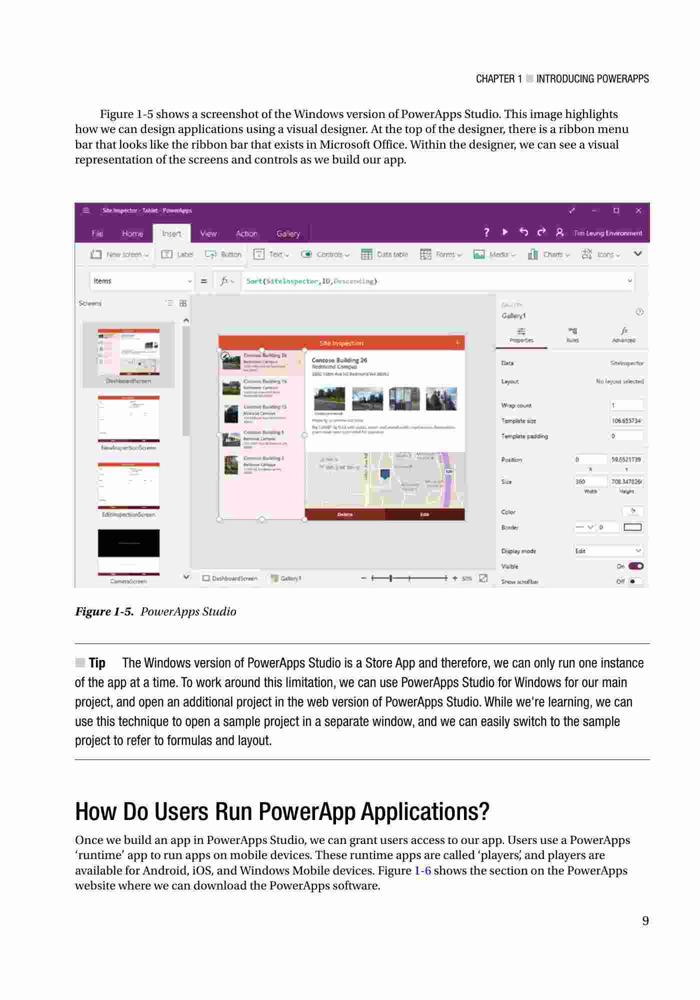Open the Media dropdown
The image size is (700, 1000).
(494, 254)
